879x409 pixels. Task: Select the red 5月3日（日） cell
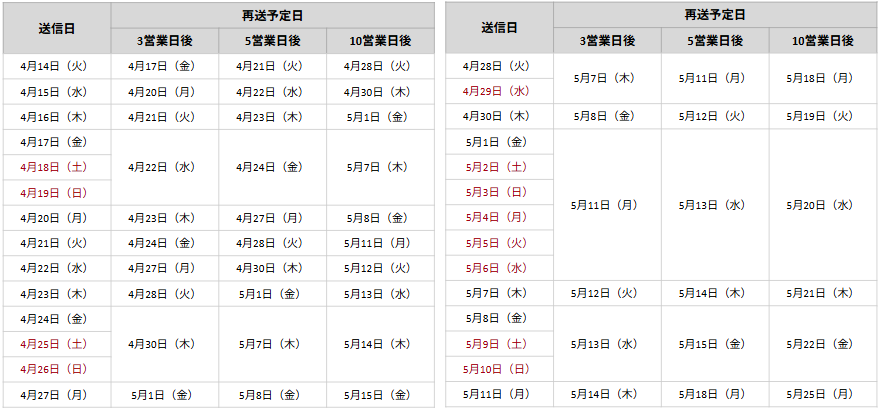point(497,192)
